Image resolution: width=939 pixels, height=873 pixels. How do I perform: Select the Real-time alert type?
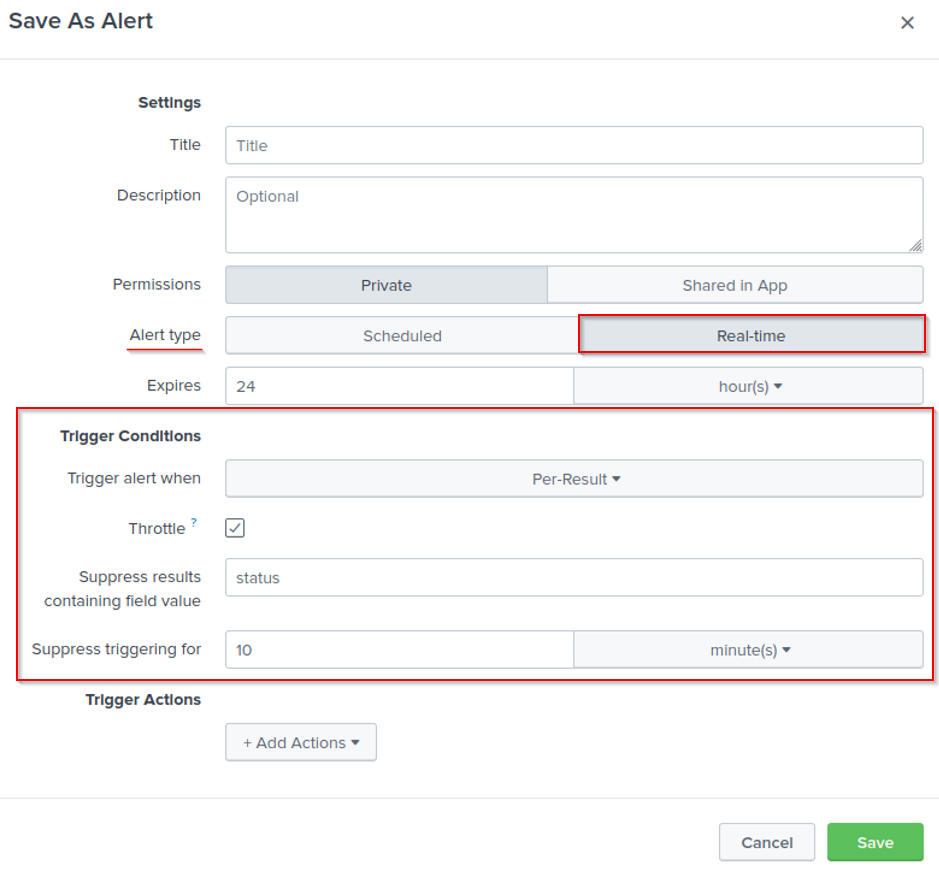[750, 336]
